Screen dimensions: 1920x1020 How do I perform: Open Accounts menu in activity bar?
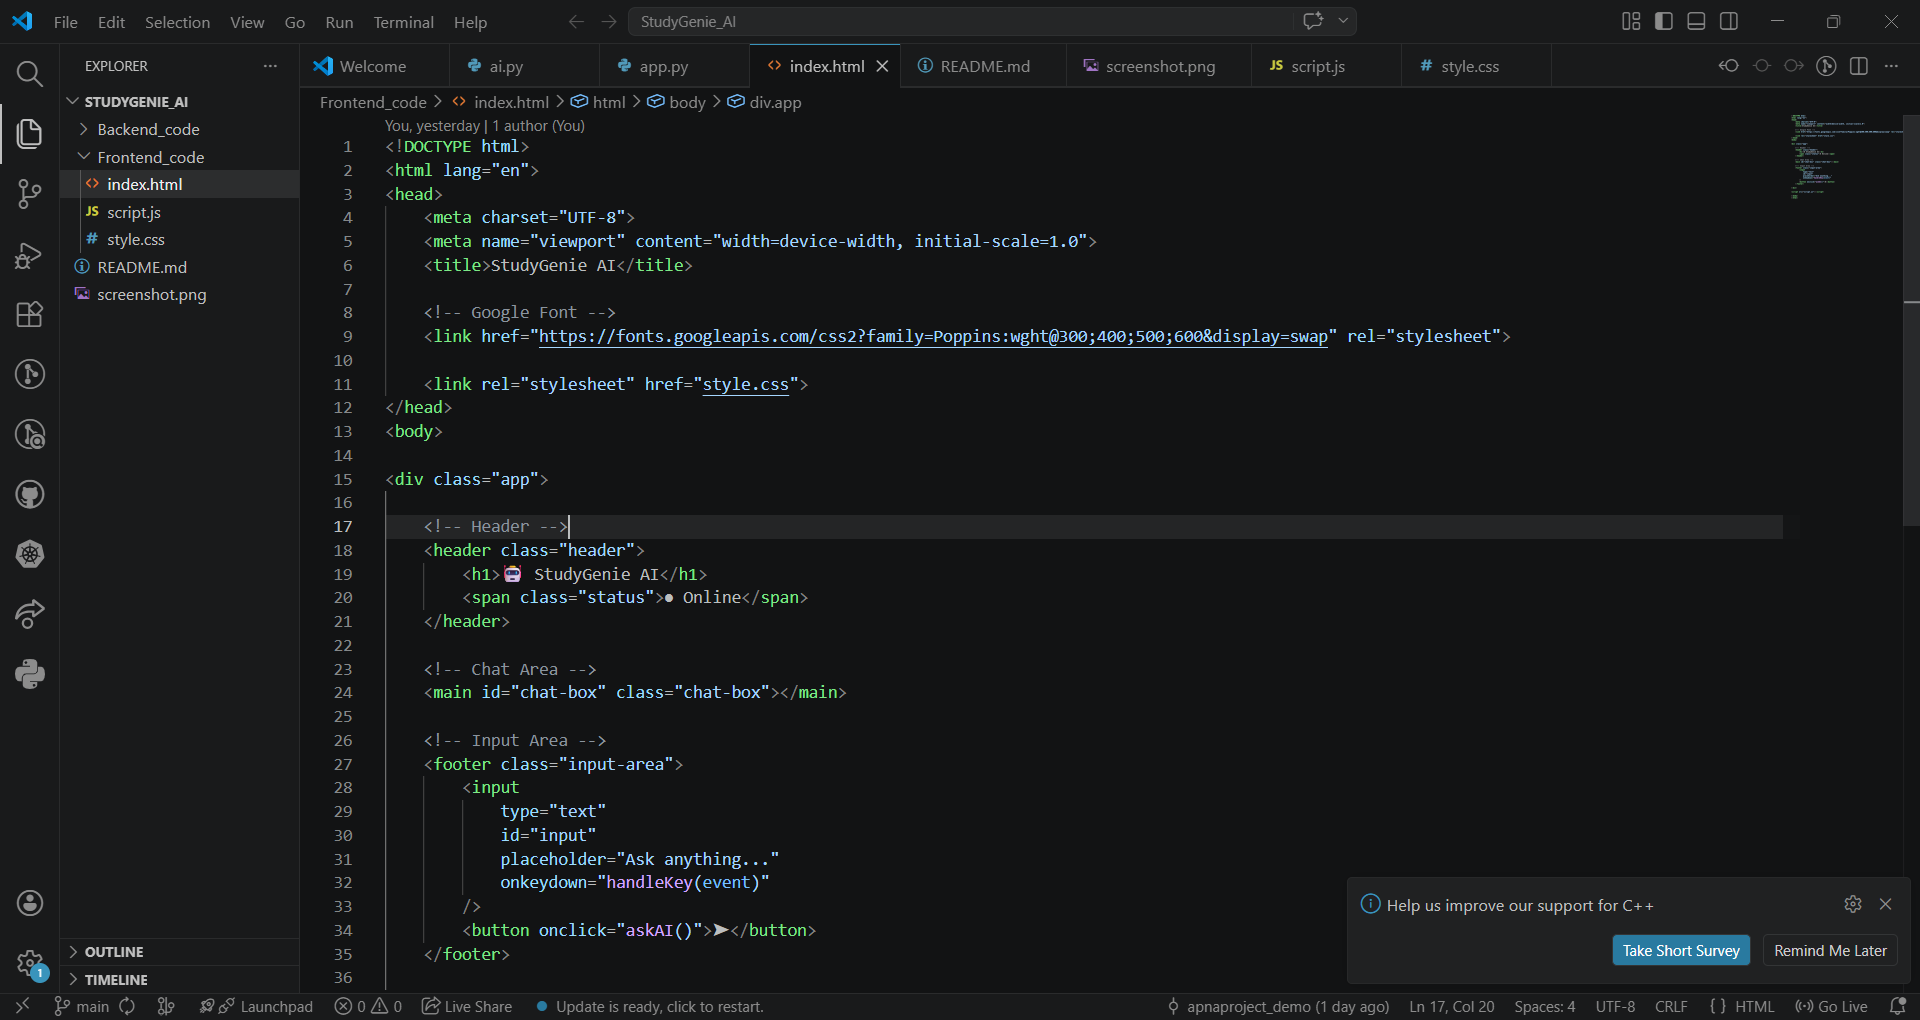click(29, 903)
